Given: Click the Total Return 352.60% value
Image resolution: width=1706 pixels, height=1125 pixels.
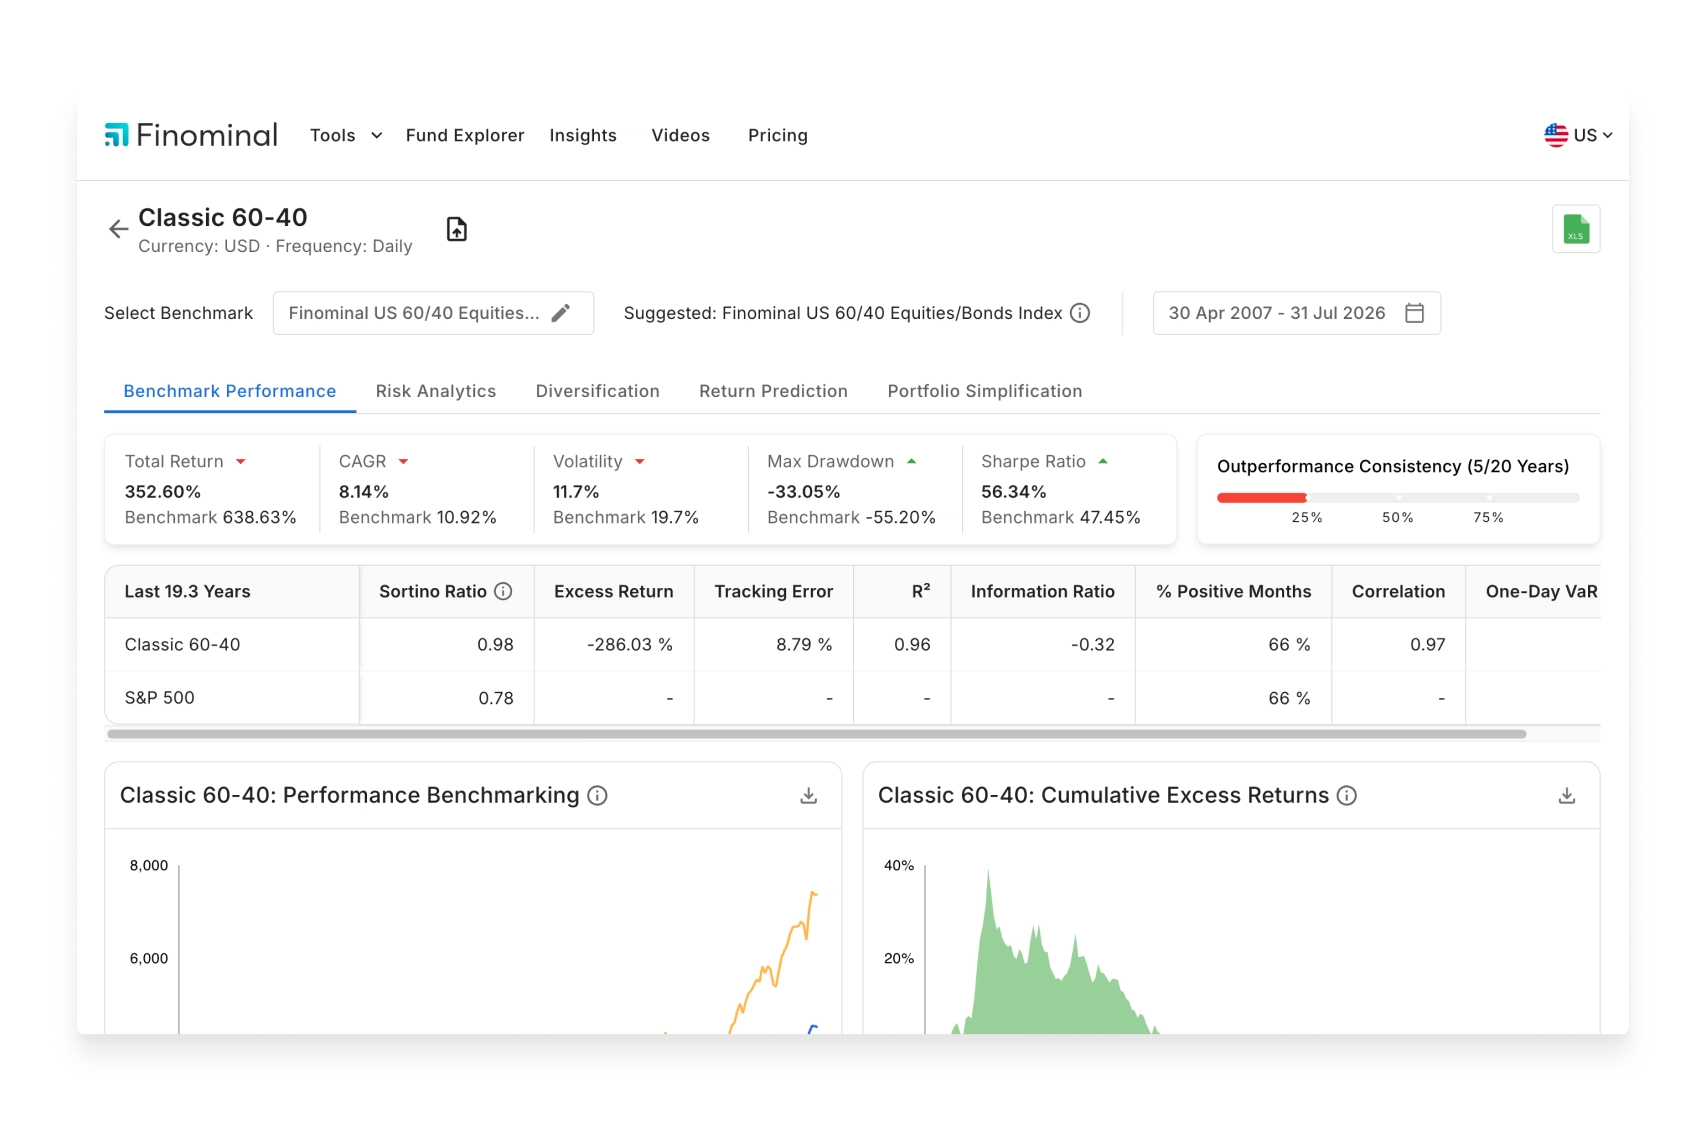Looking at the screenshot, I should coord(163,492).
